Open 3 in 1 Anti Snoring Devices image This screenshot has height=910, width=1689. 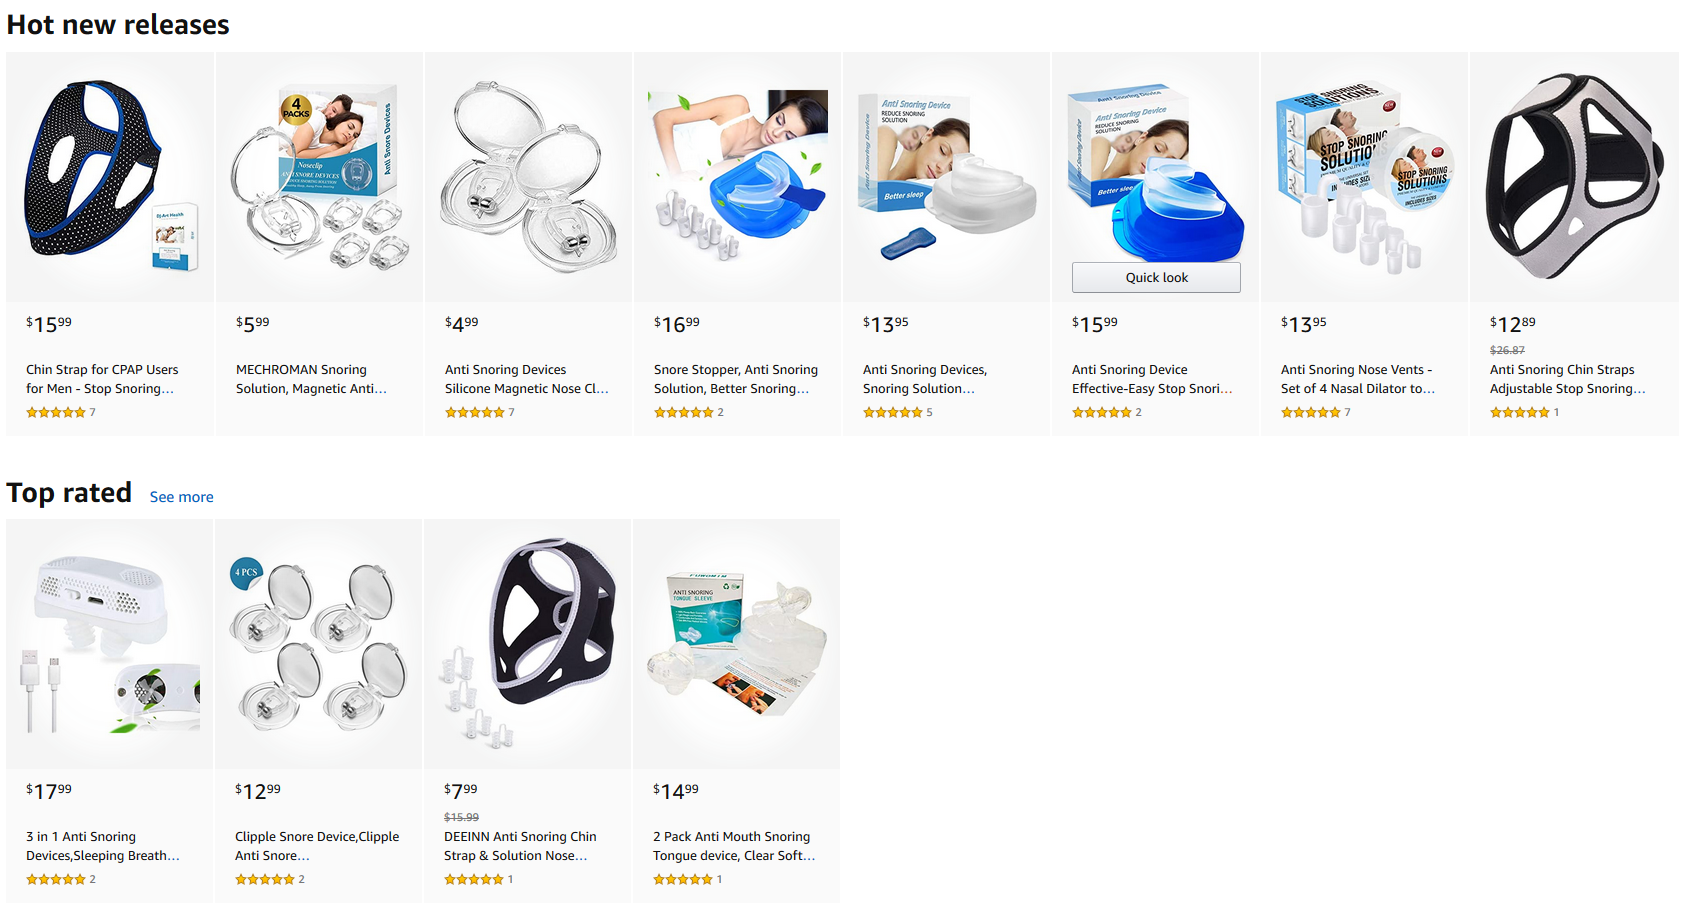(x=110, y=644)
